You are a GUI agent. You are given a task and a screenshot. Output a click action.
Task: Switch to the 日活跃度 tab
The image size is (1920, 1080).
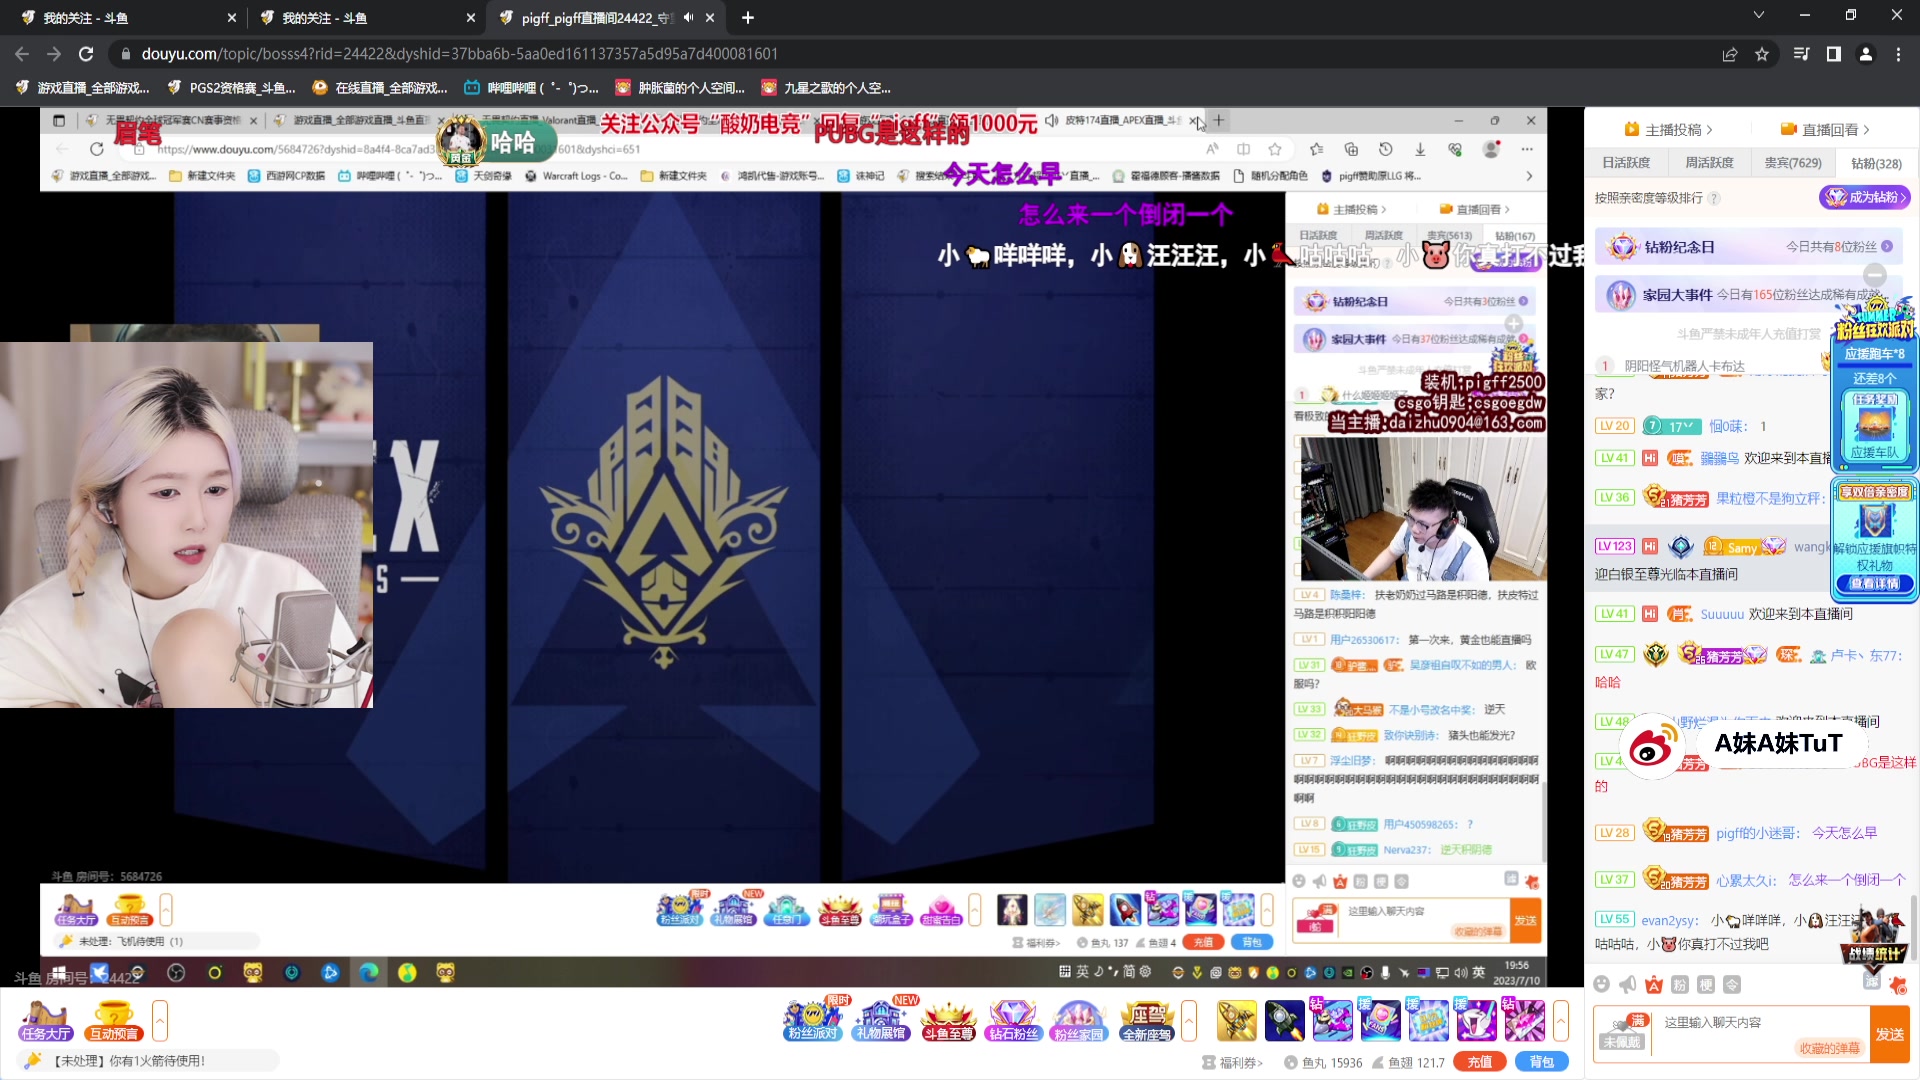1626,163
